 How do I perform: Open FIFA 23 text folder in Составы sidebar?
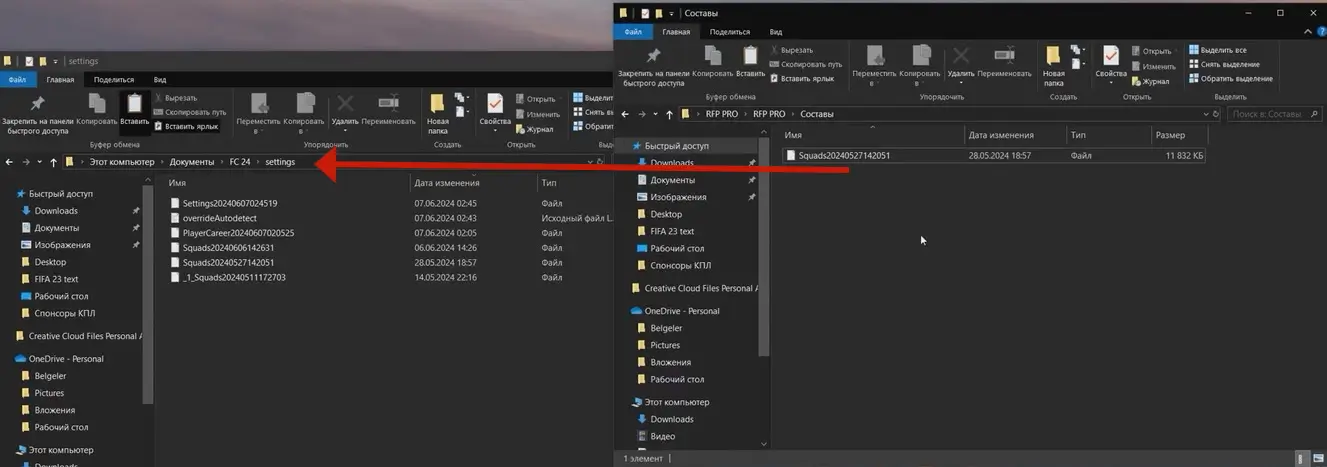(672, 231)
